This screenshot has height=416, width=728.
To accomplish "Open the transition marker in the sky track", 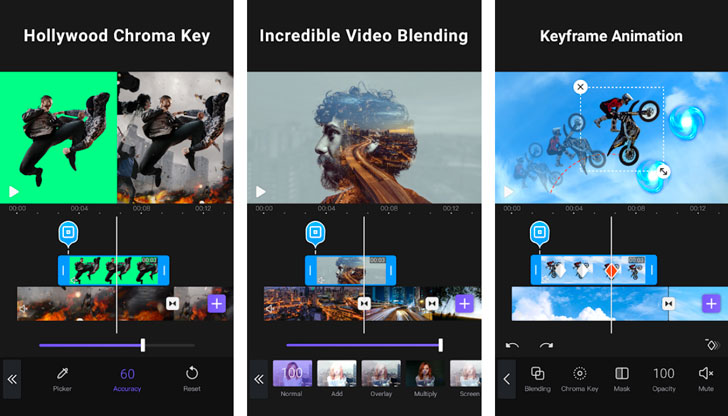I will (668, 304).
